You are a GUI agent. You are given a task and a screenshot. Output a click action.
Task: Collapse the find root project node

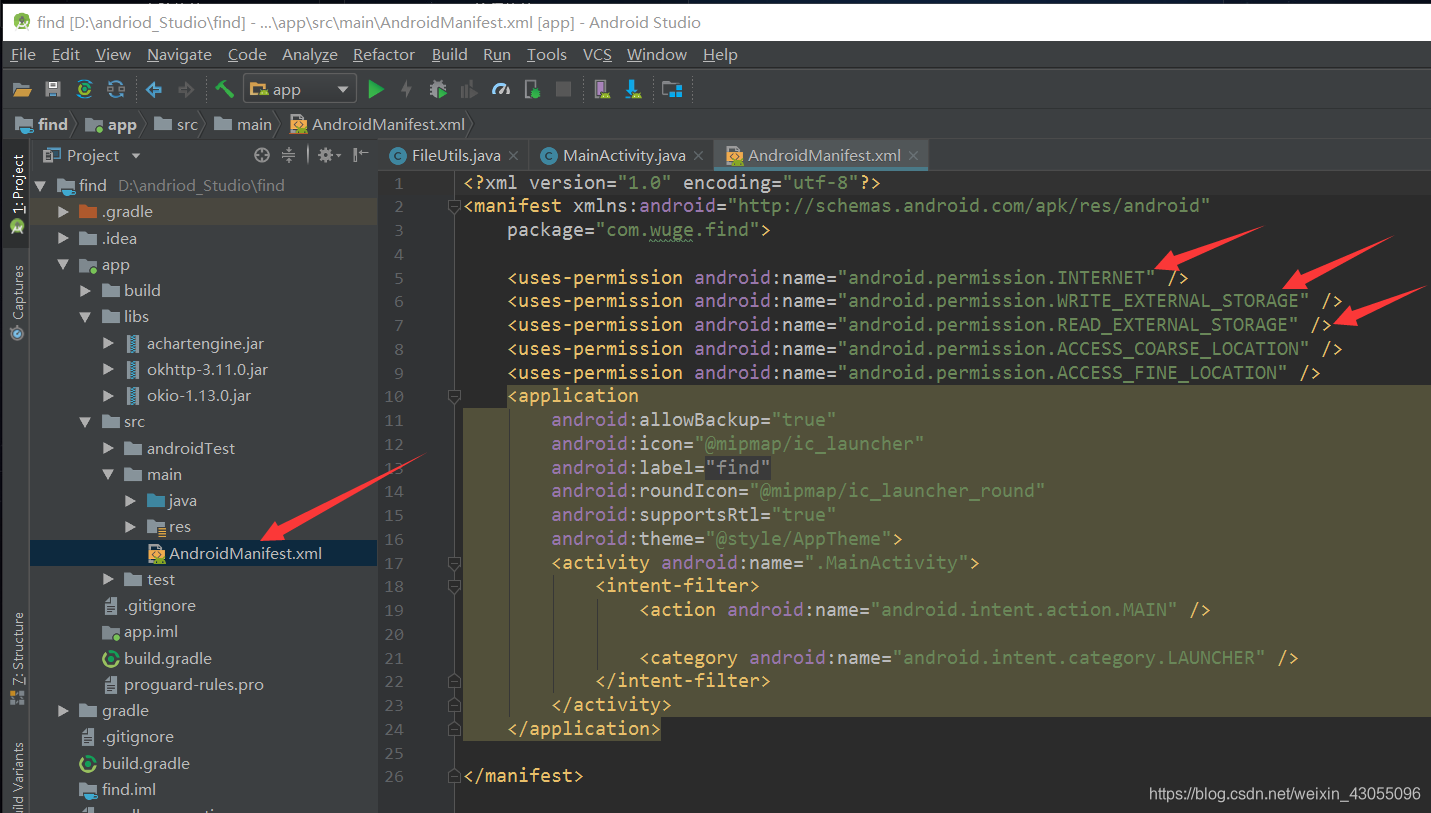tap(41, 185)
